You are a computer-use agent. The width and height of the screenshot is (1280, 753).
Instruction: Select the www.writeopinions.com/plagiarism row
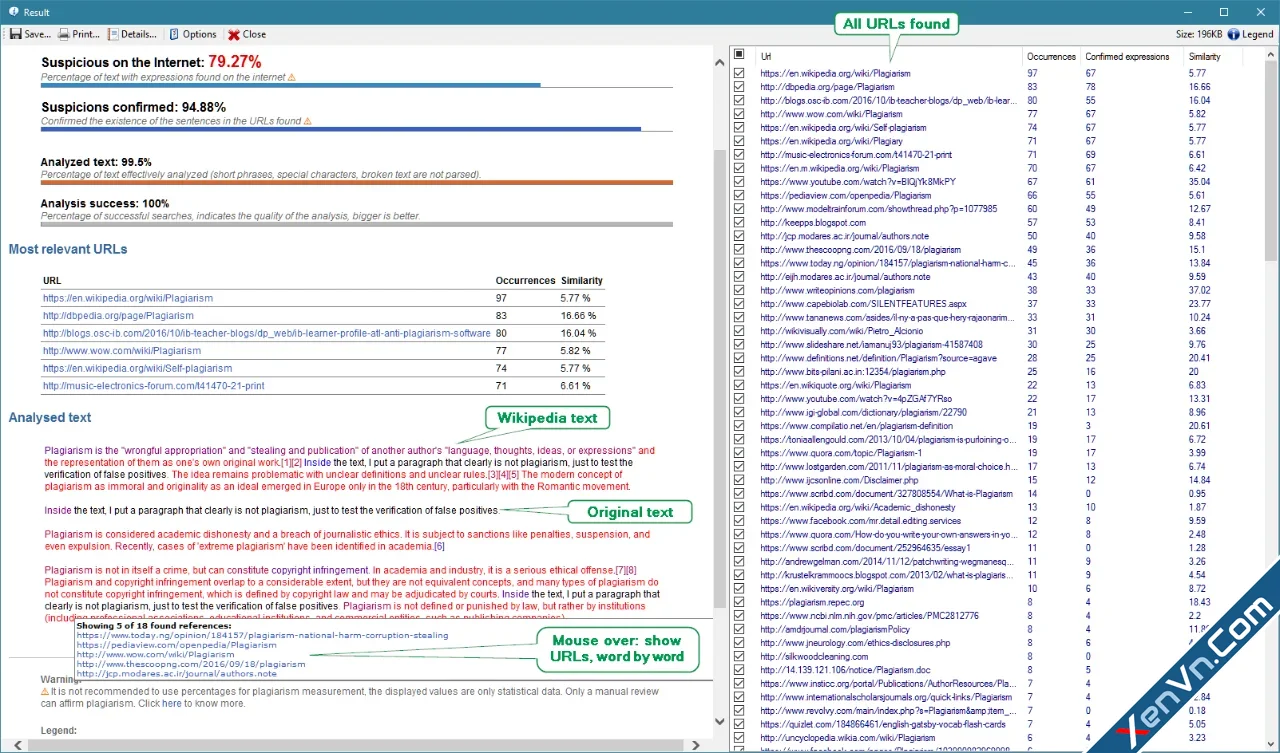[996, 290]
